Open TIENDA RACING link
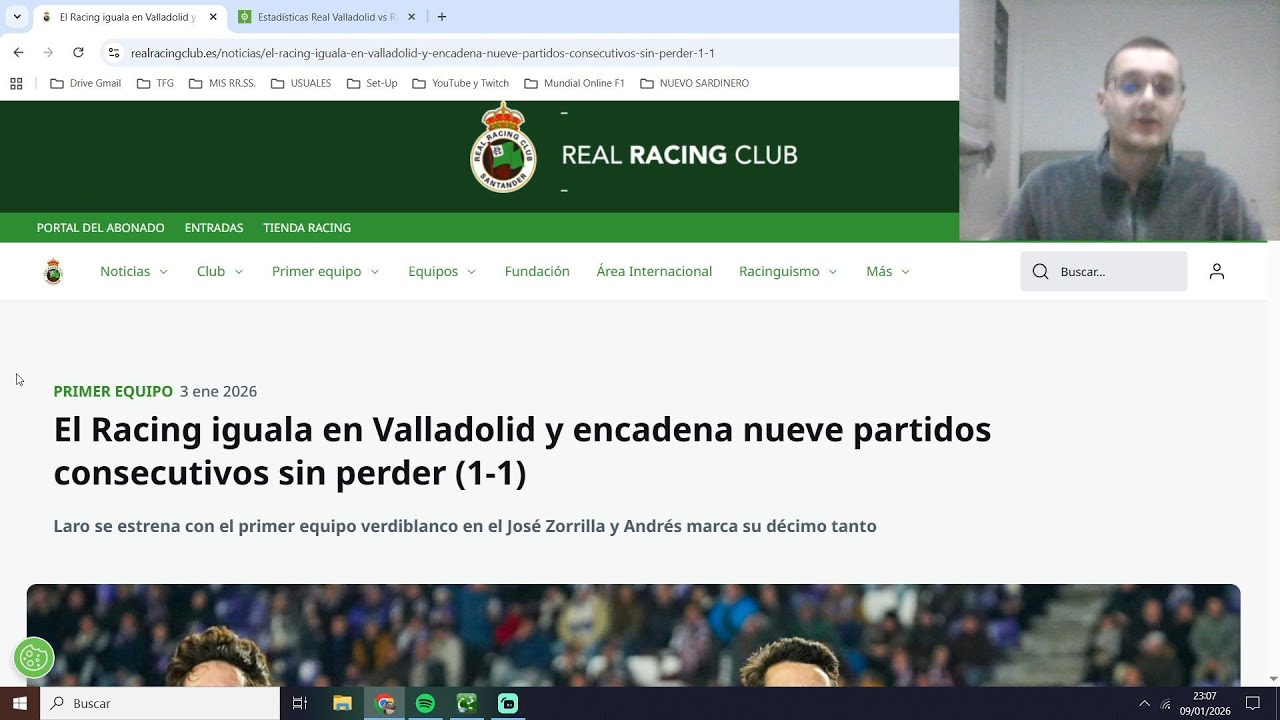Screen dimensions: 1280x720 [x=307, y=228]
